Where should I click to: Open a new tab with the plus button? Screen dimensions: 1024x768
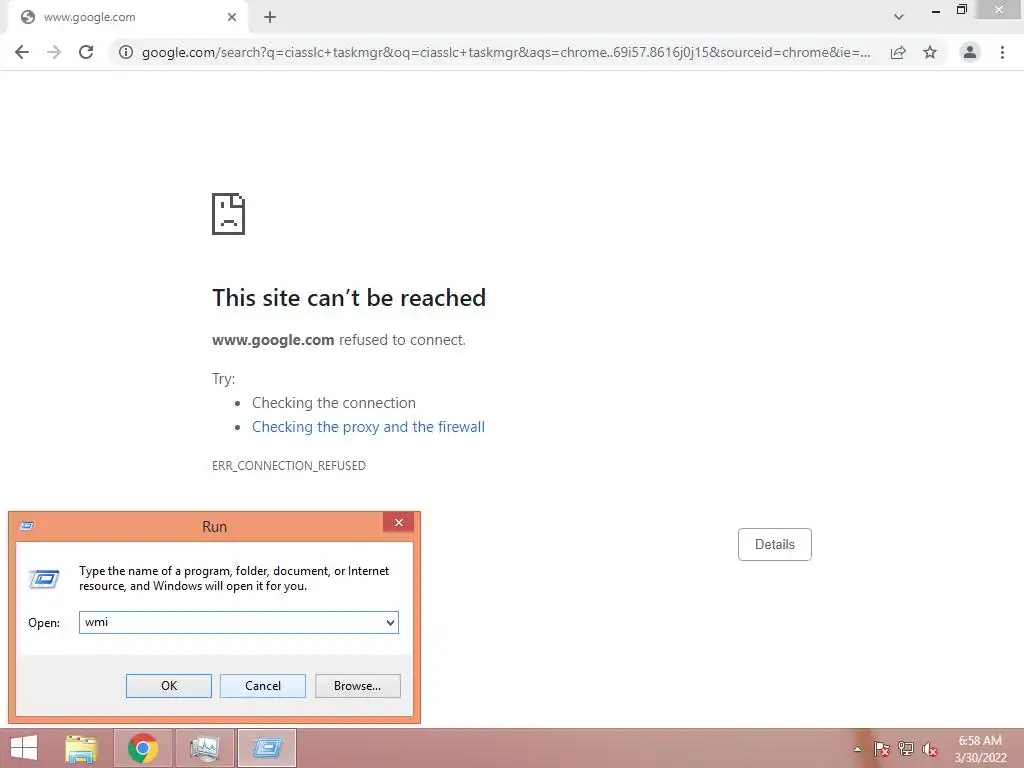(270, 17)
